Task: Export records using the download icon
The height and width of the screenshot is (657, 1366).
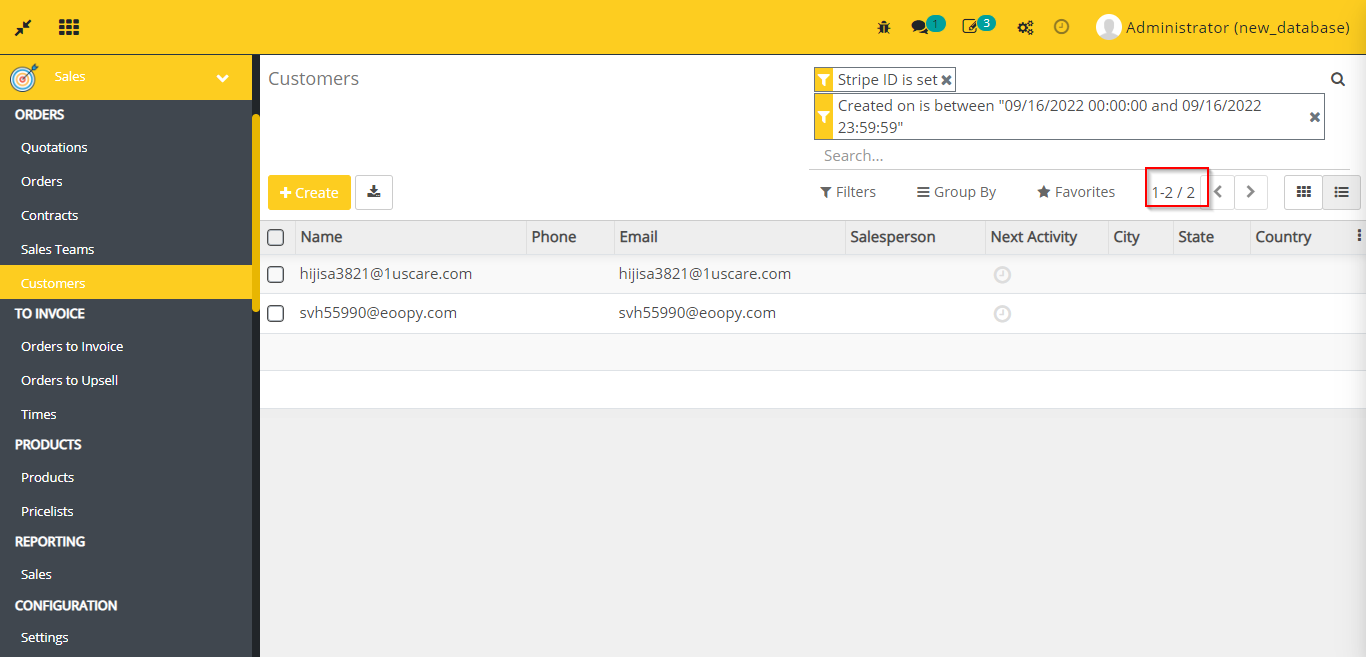Action: tap(373, 192)
